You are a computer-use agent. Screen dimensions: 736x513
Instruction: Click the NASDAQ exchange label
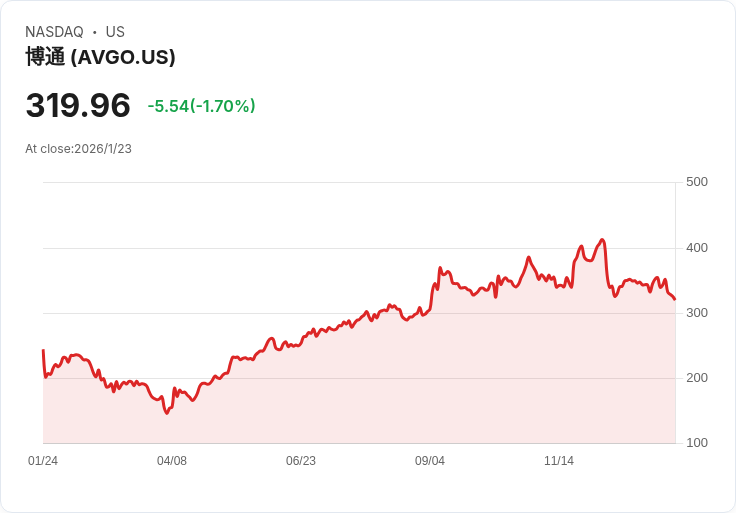pos(54,32)
